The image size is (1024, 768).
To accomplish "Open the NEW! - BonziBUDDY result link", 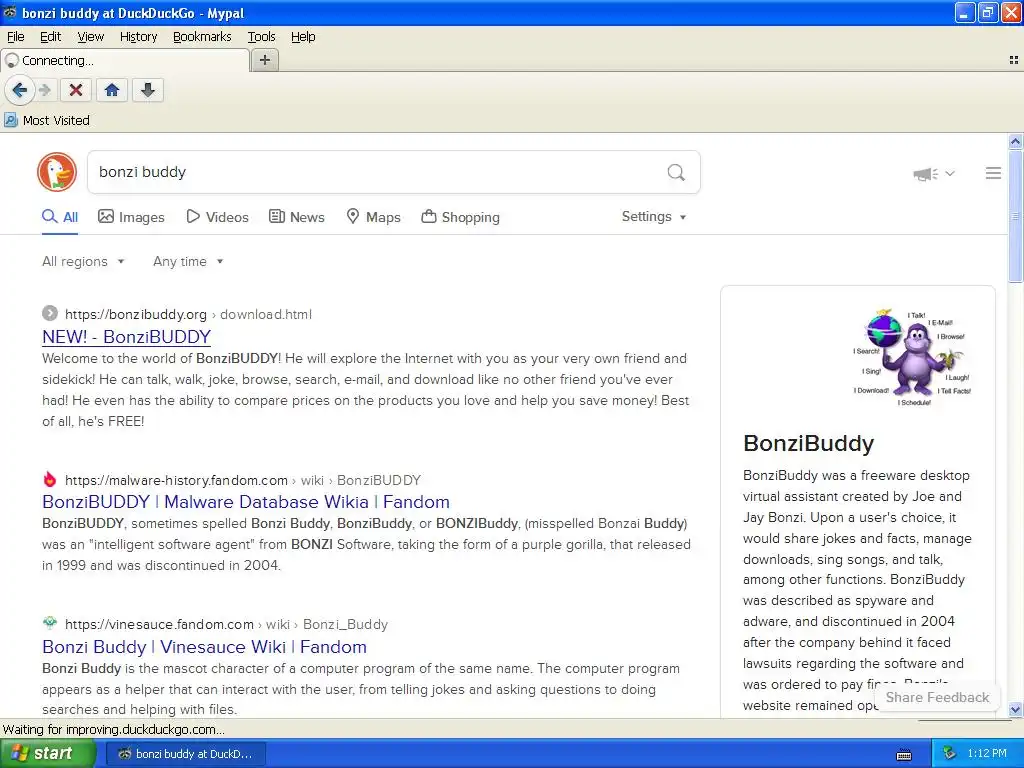I will click(x=127, y=336).
